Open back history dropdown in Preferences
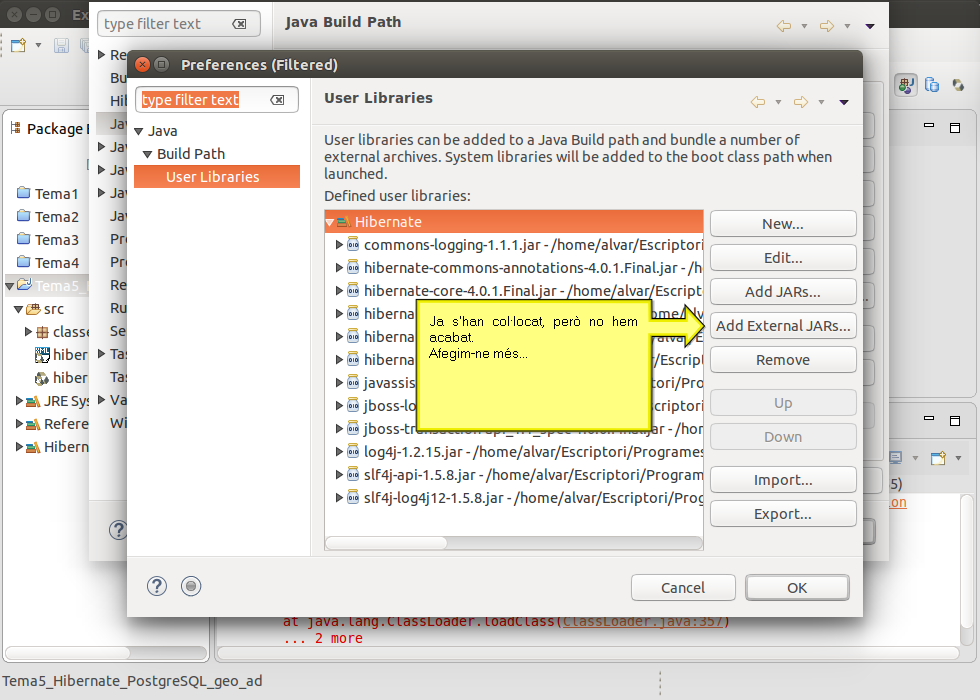 point(778,102)
